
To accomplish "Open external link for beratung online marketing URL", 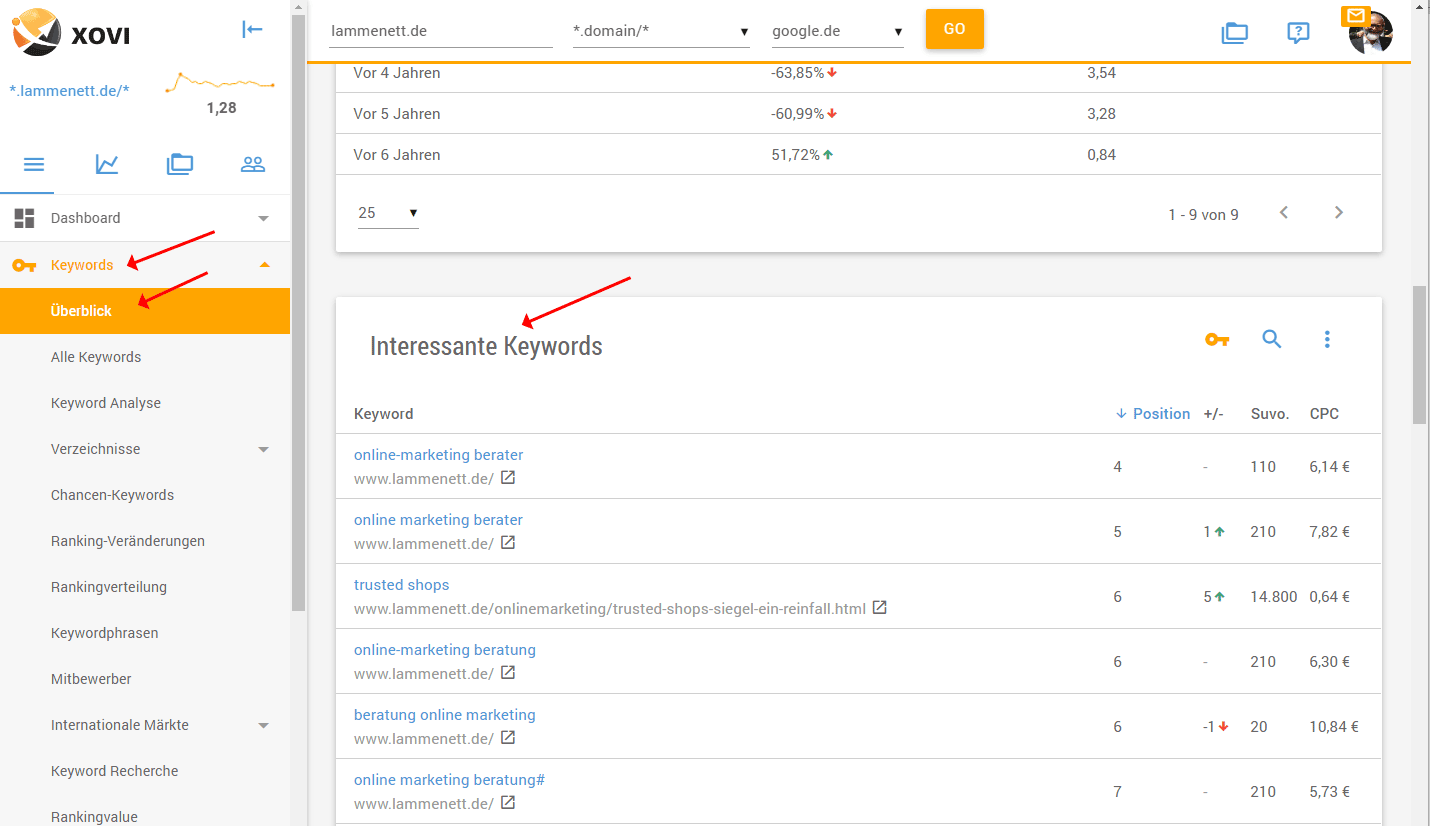I will pos(508,738).
